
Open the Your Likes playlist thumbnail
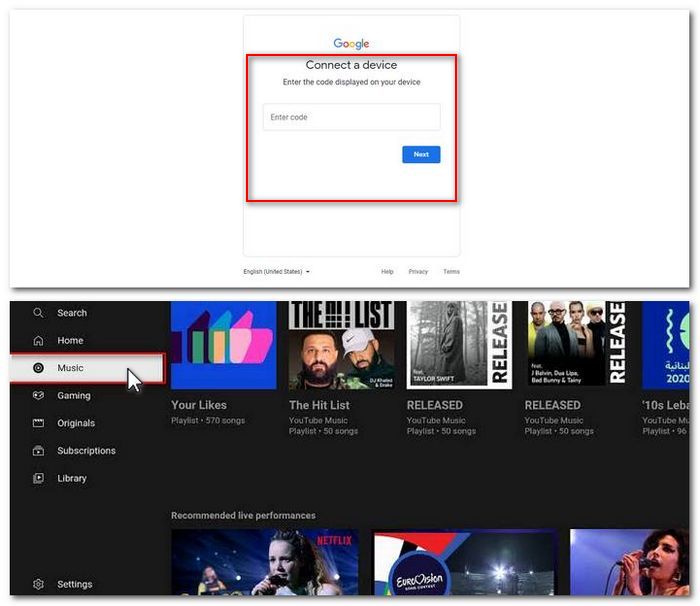coord(223,345)
